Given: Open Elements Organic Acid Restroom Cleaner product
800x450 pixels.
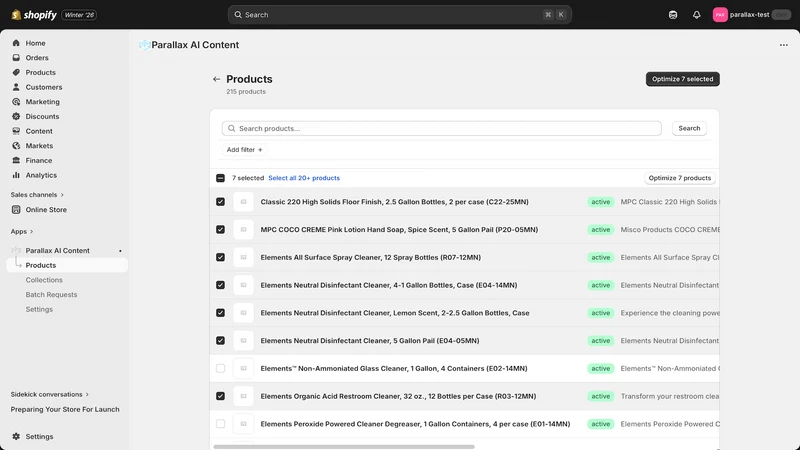Looking at the screenshot, I should click(398, 396).
